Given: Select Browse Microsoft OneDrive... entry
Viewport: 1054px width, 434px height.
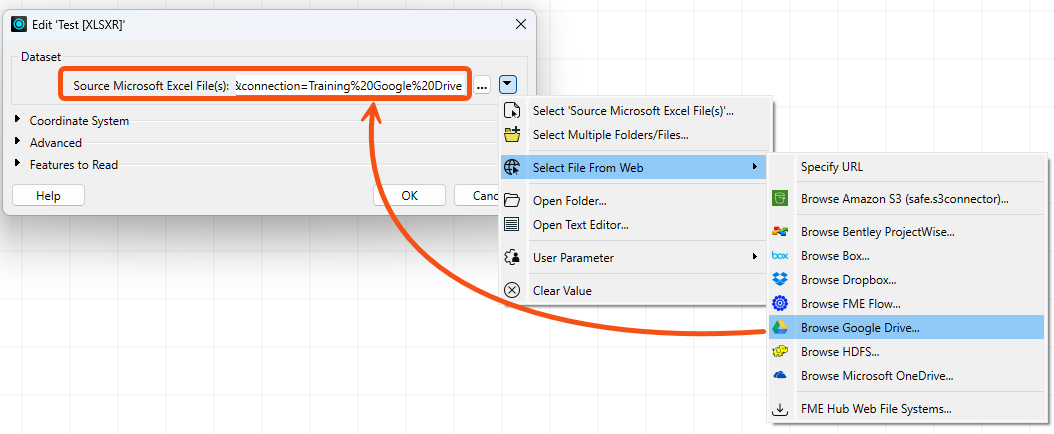Looking at the screenshot, I should pyautogui.click(x=907, y=376).
